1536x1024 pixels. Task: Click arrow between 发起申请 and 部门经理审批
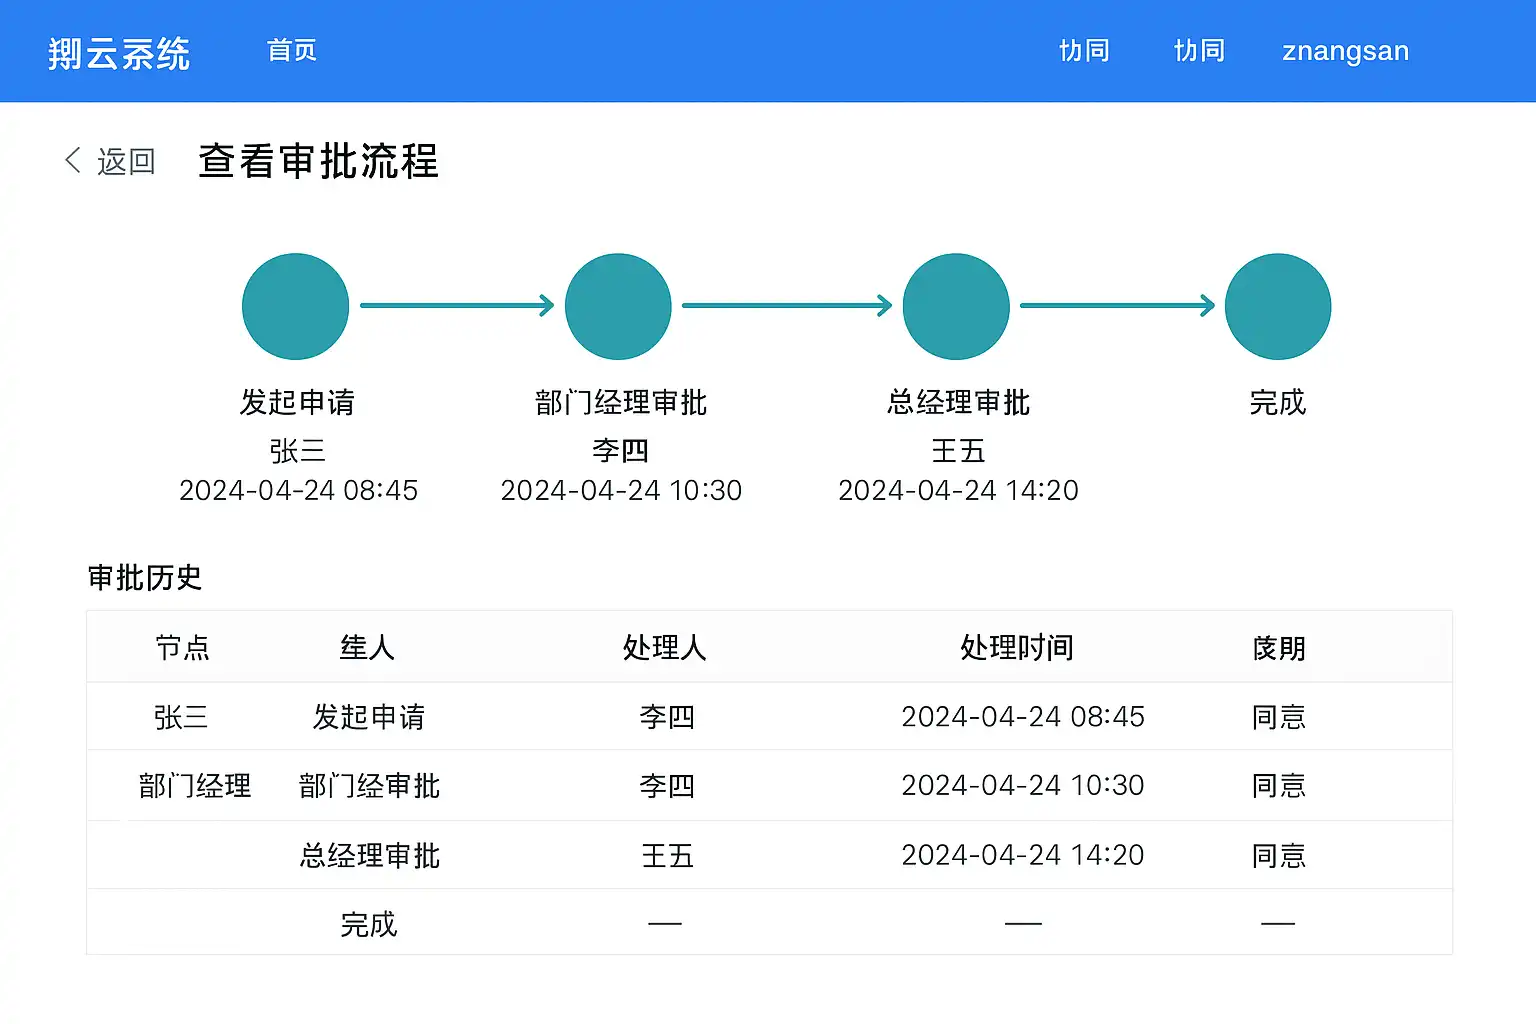pyautogui.click(x=457, y=305)
